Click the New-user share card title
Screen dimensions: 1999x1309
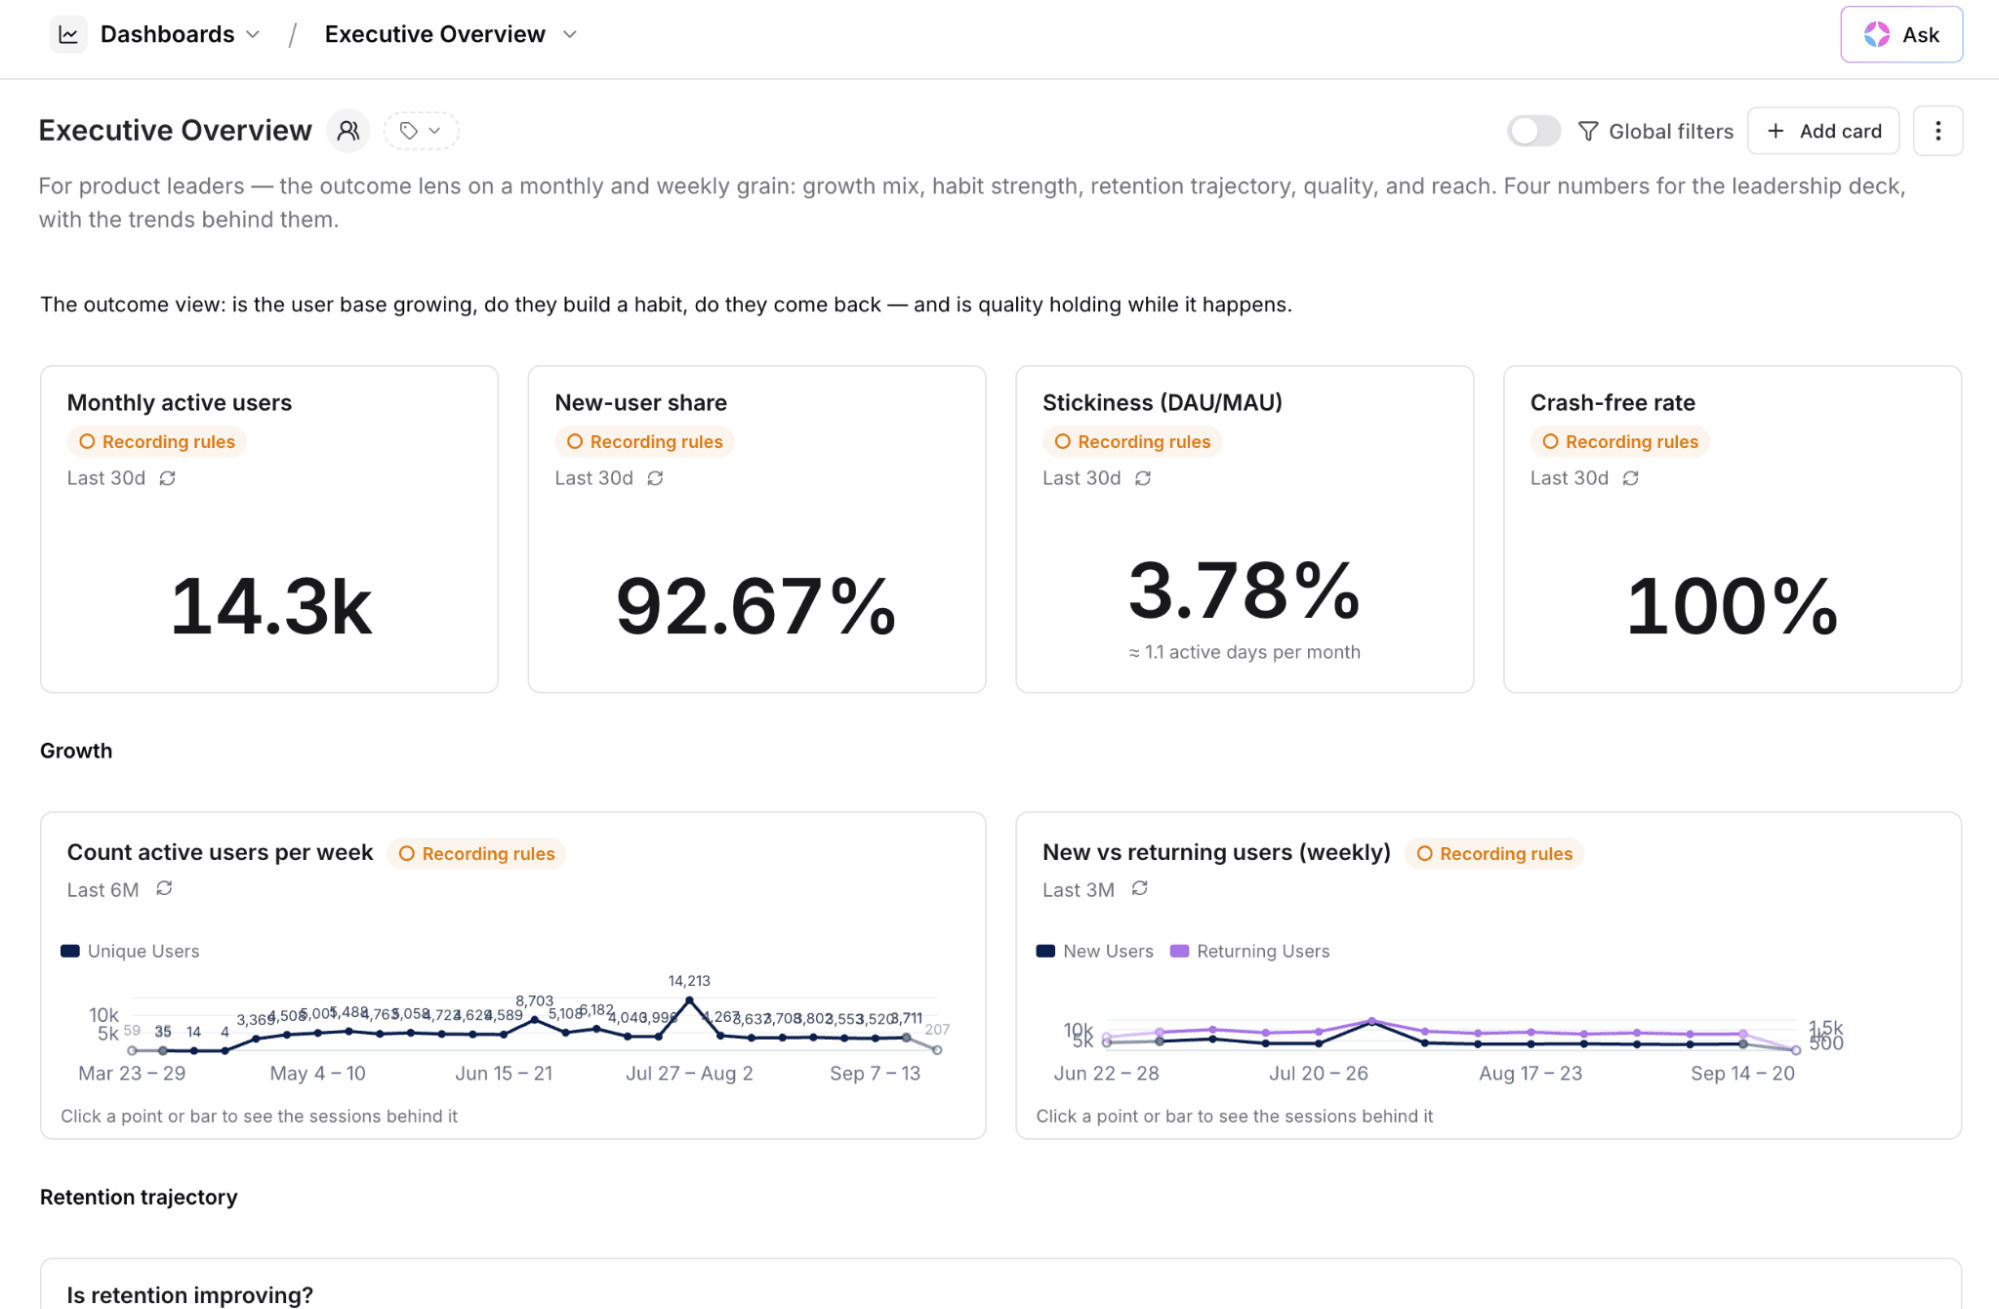[641, 403]
